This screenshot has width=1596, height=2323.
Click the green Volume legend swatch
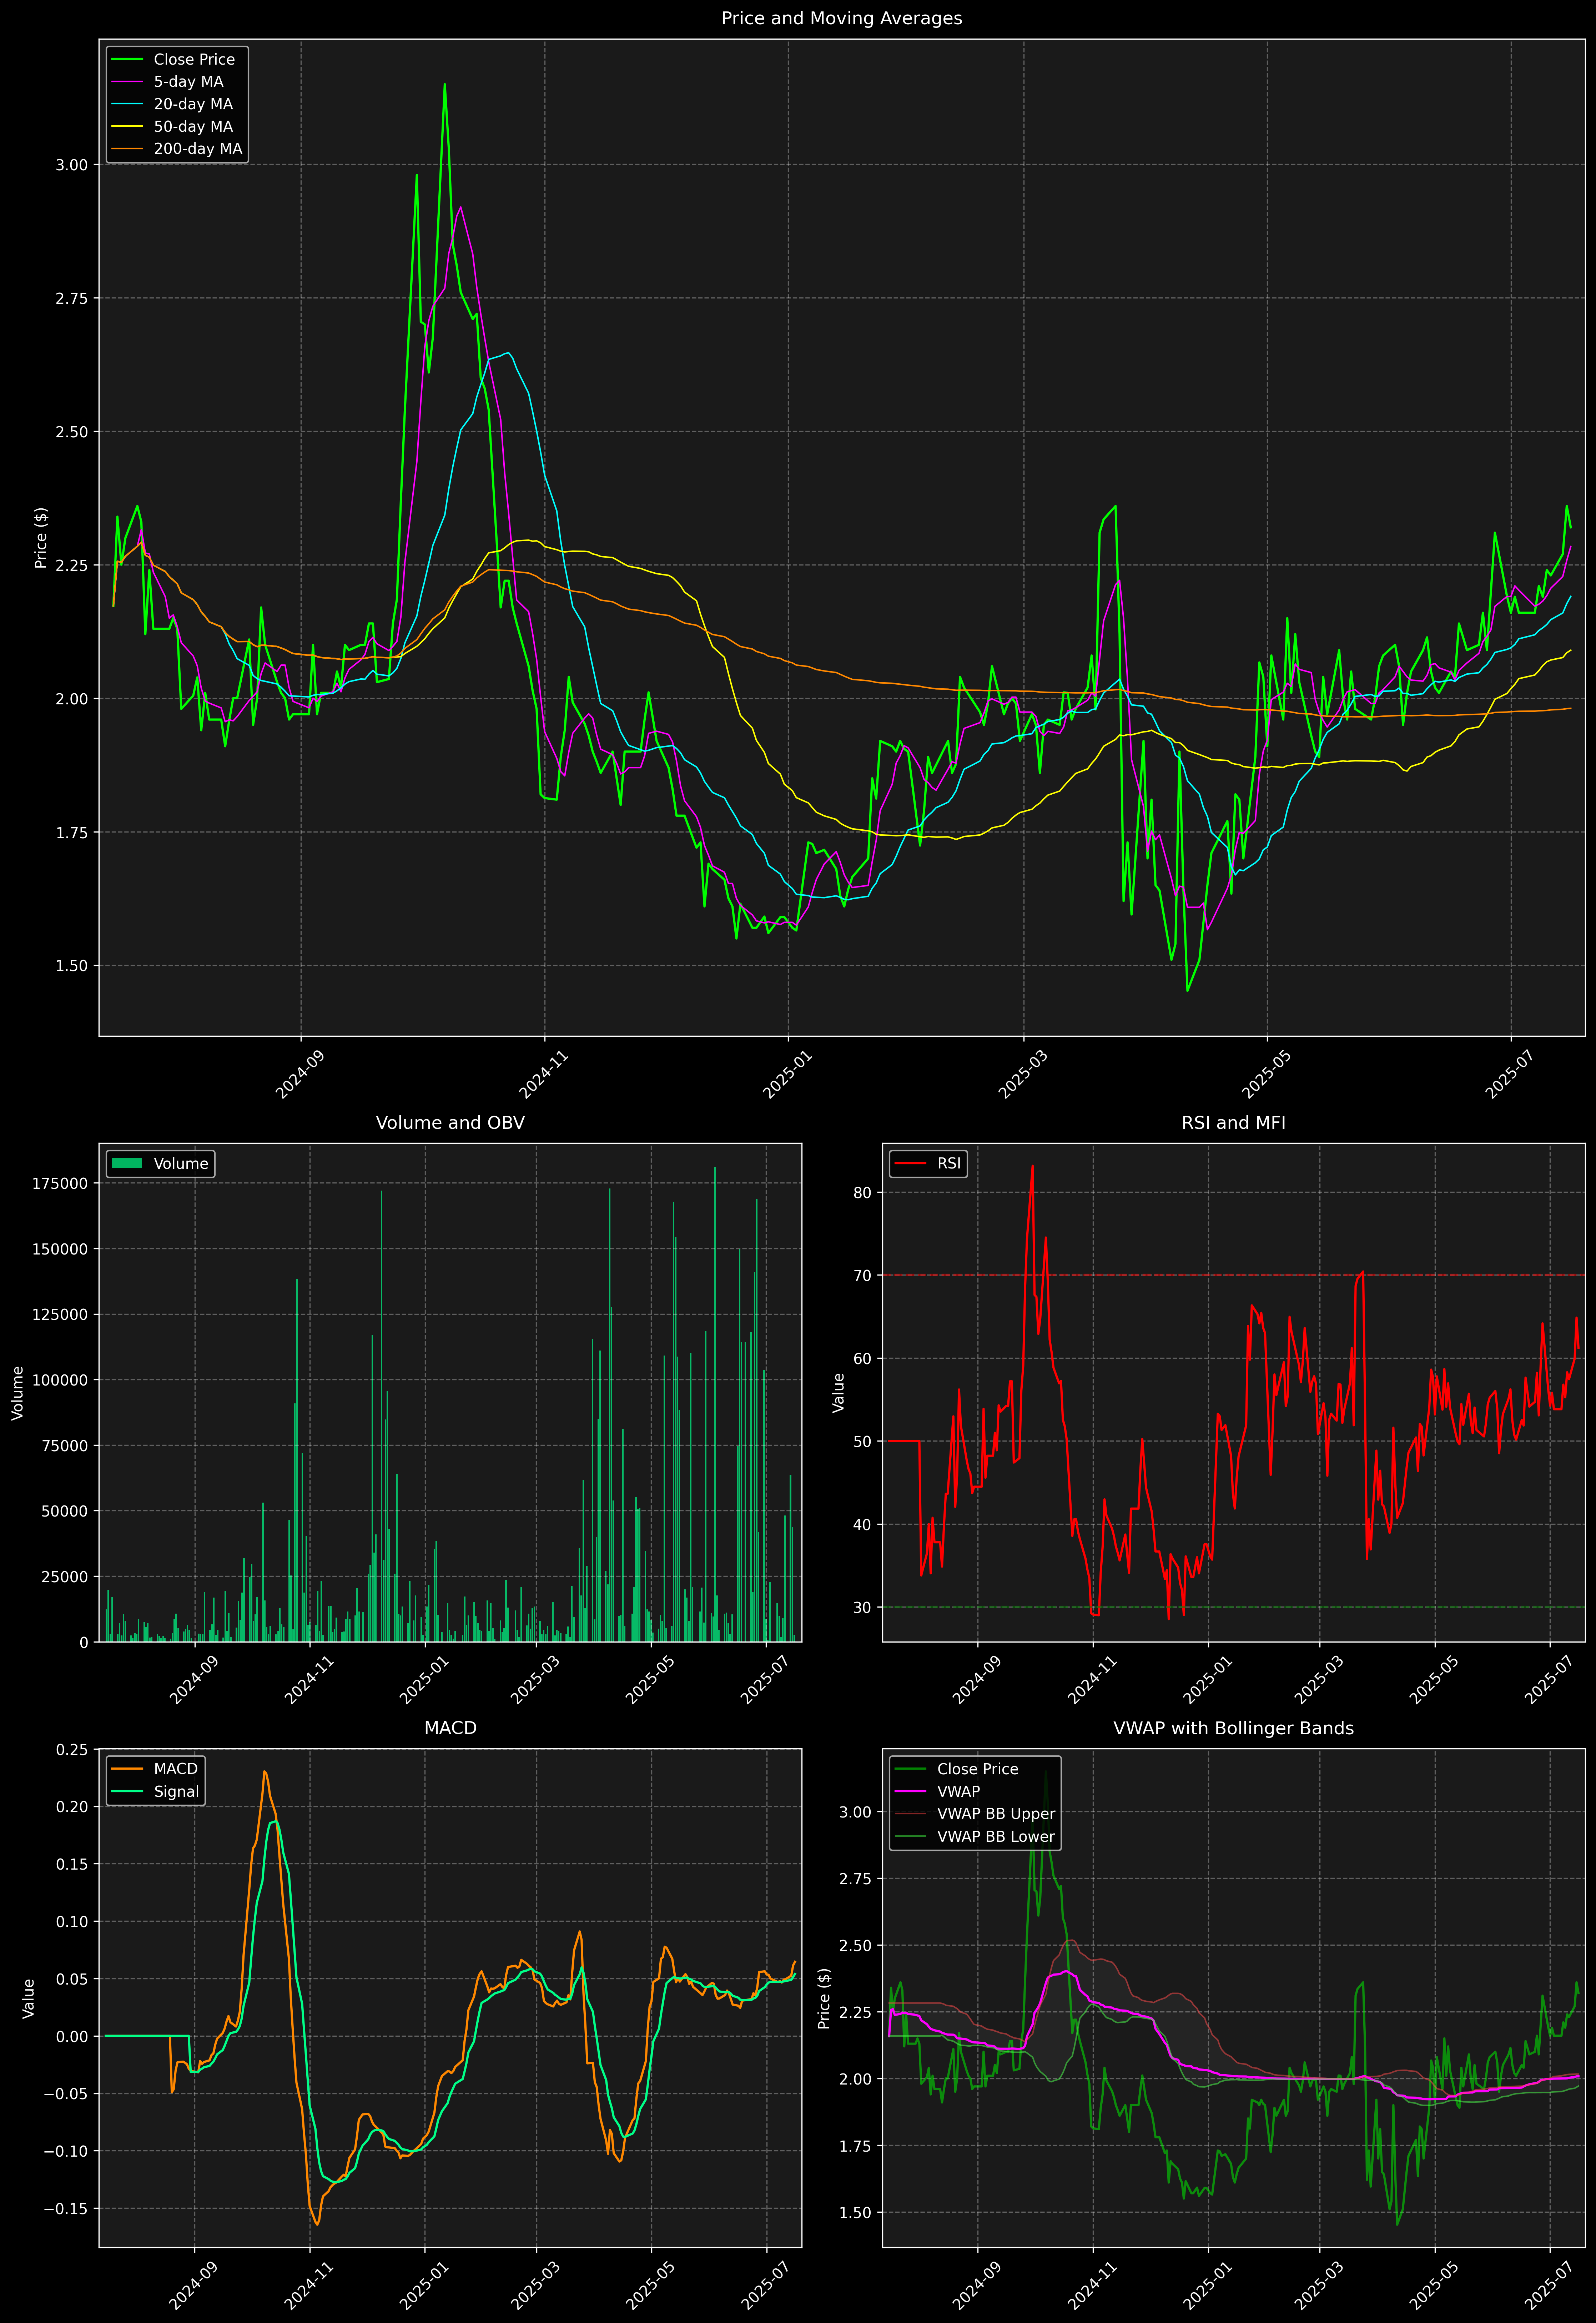point(127,1164)
